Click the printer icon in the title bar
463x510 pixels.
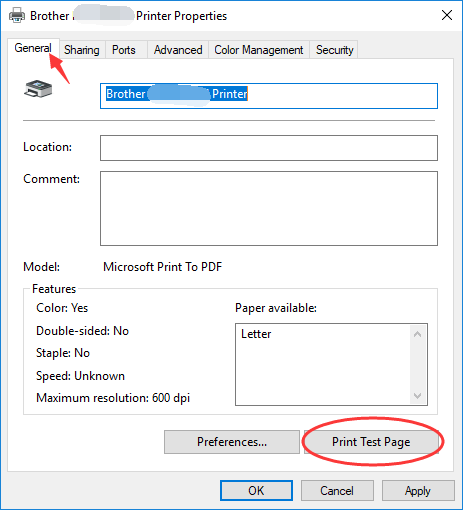click(17, 15)
